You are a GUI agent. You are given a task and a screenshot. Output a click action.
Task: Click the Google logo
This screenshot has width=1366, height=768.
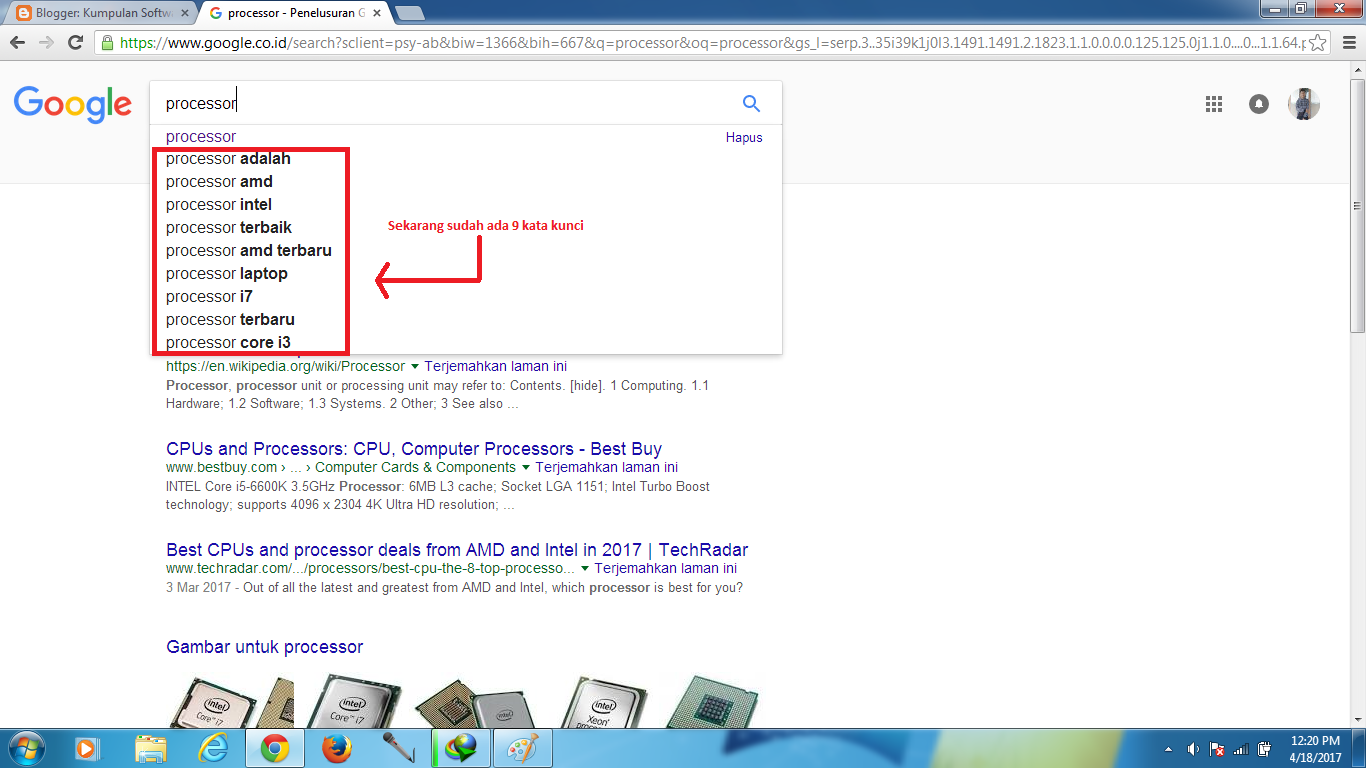72,105
